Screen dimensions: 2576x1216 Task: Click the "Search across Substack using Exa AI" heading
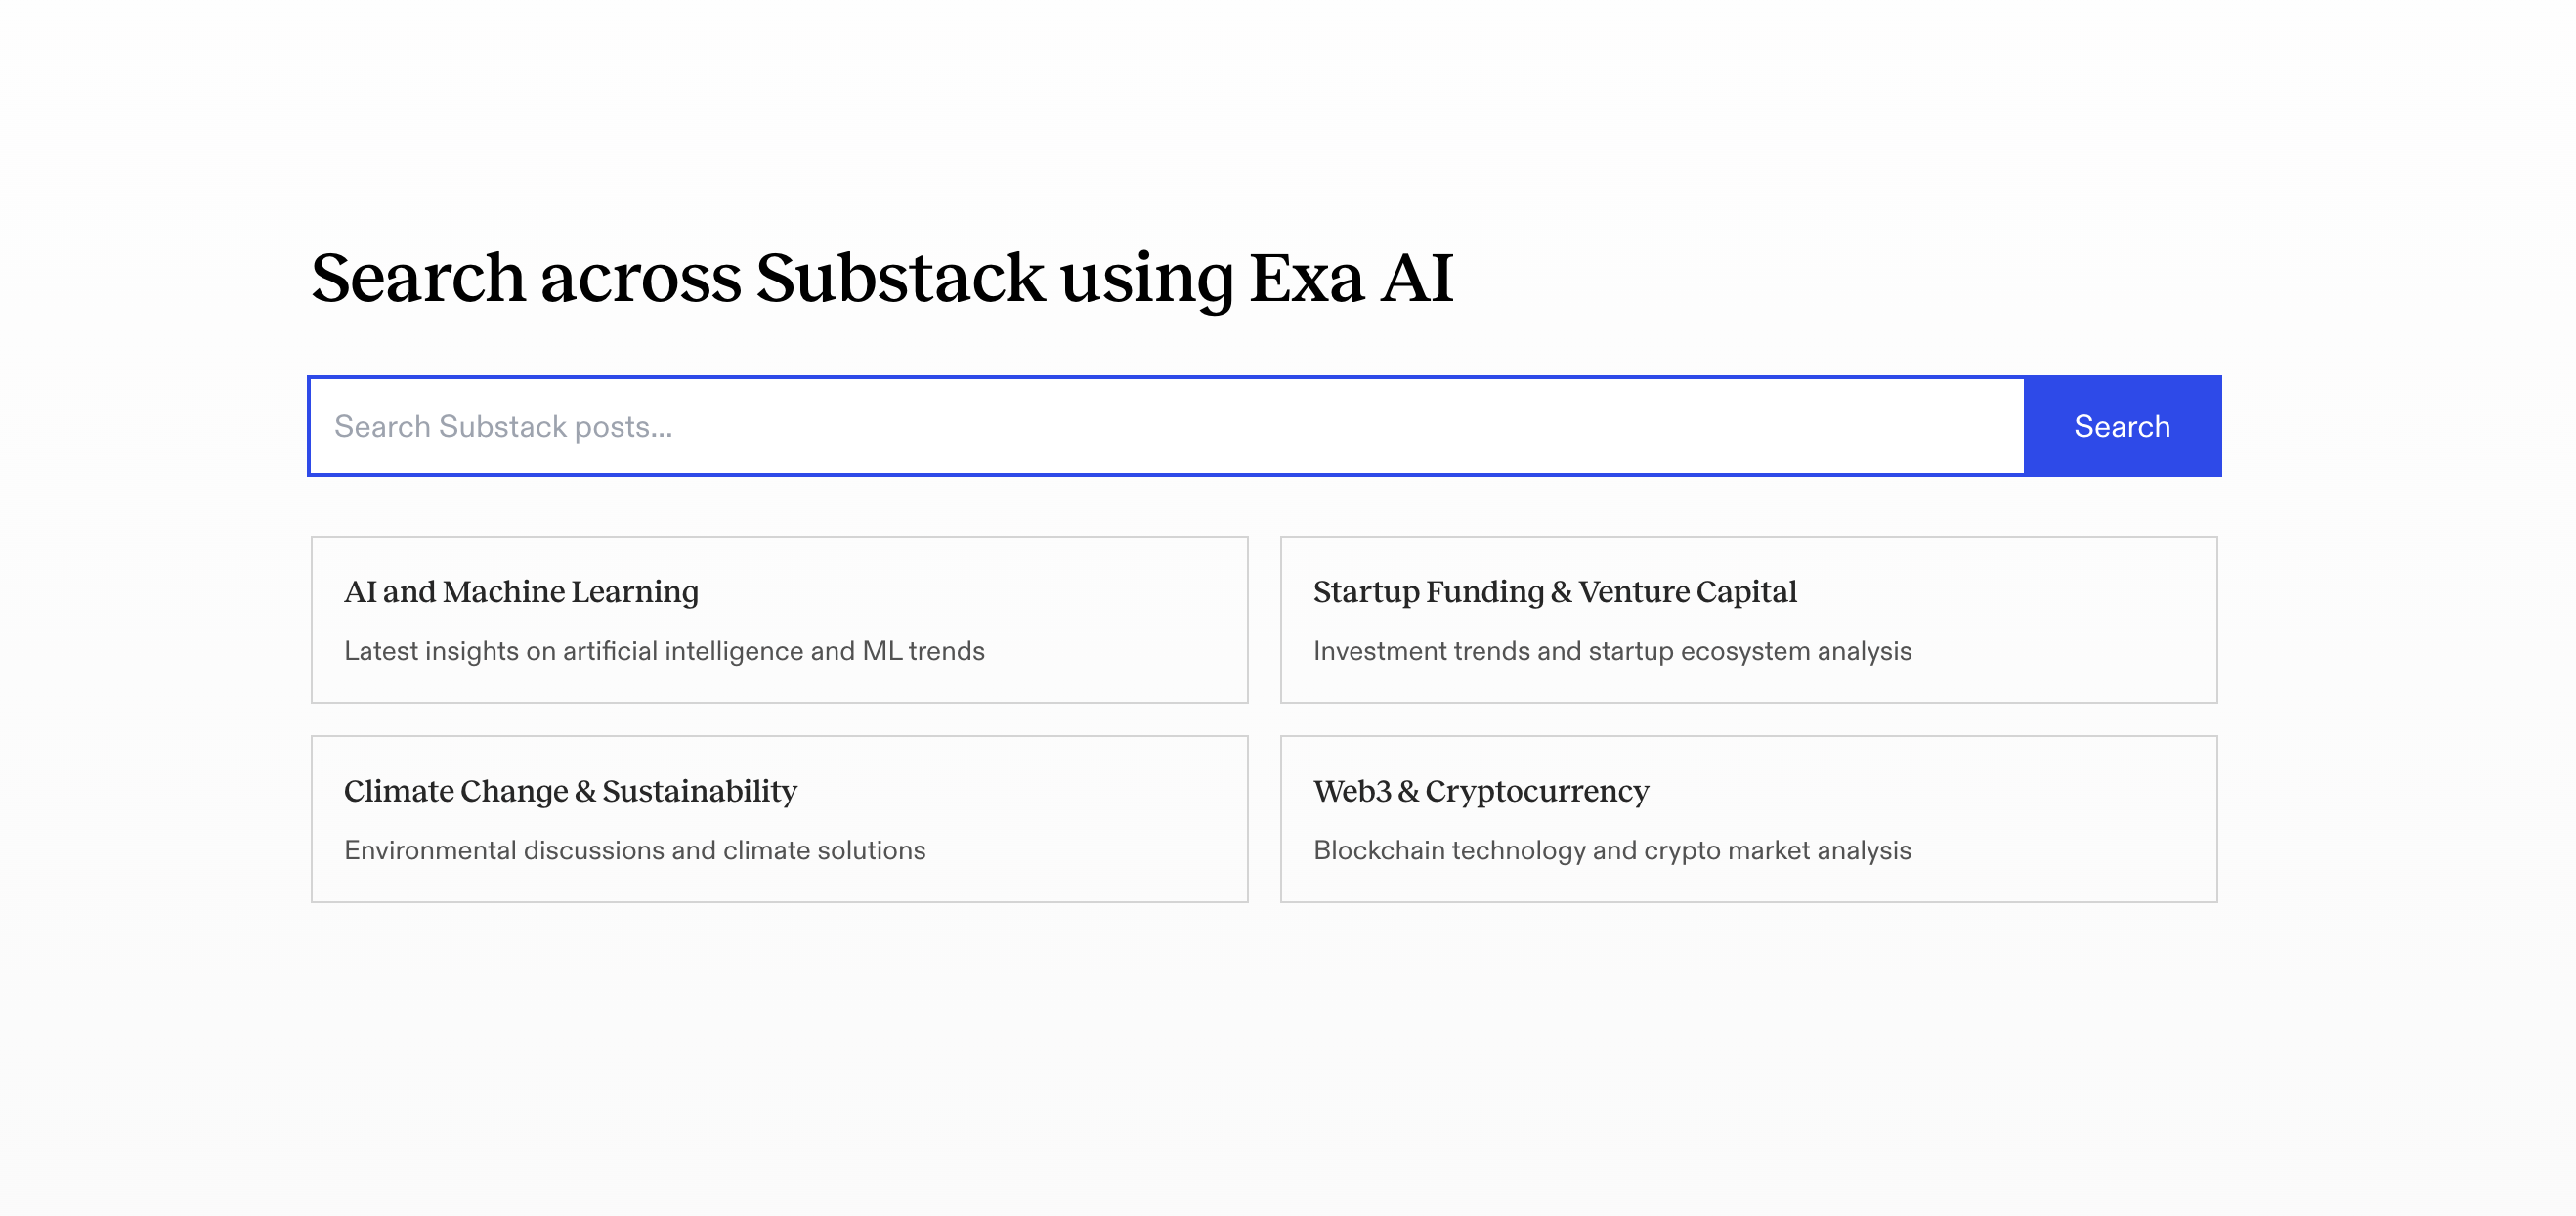tap(881, 277)
